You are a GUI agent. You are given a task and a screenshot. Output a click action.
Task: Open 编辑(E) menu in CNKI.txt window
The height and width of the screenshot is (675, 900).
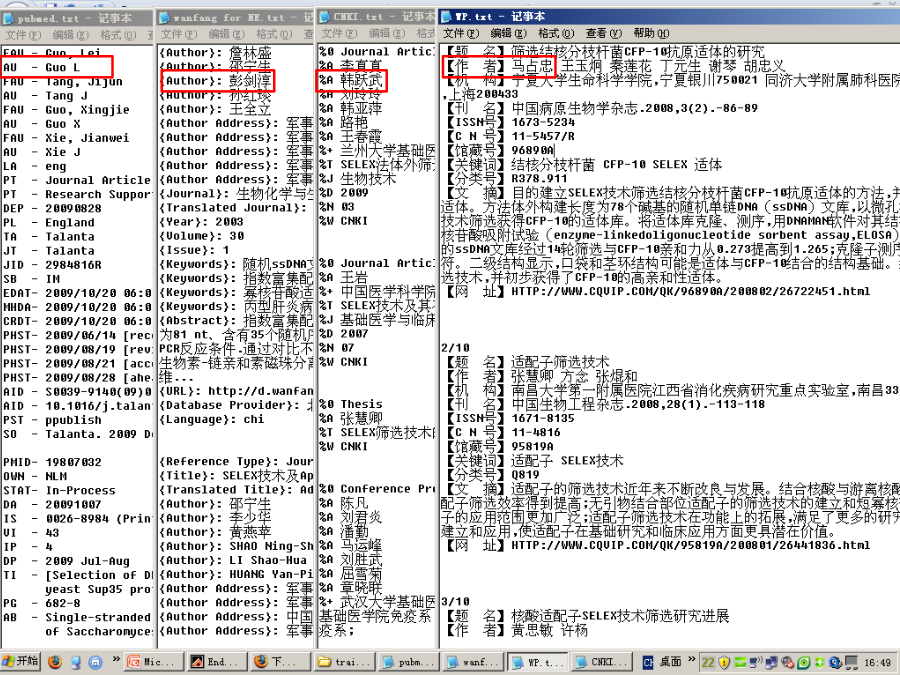(387, 33)
